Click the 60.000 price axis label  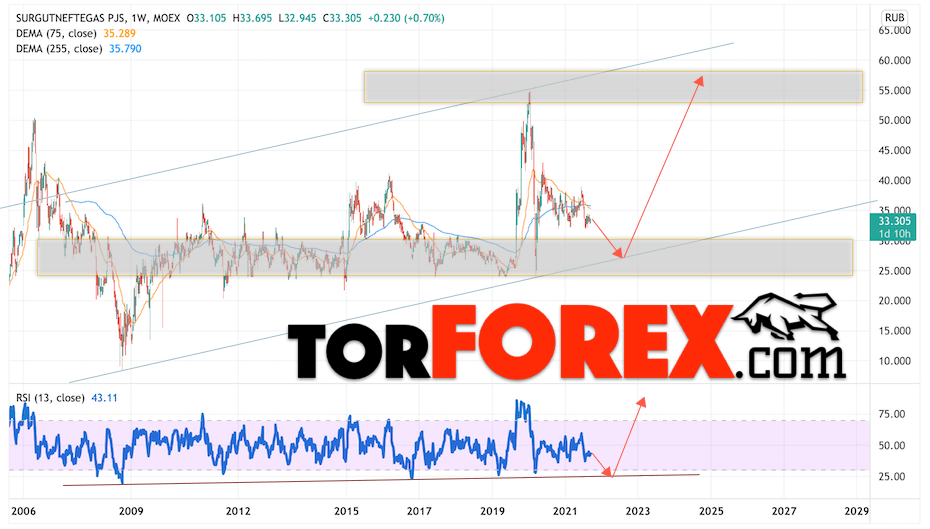894,60
